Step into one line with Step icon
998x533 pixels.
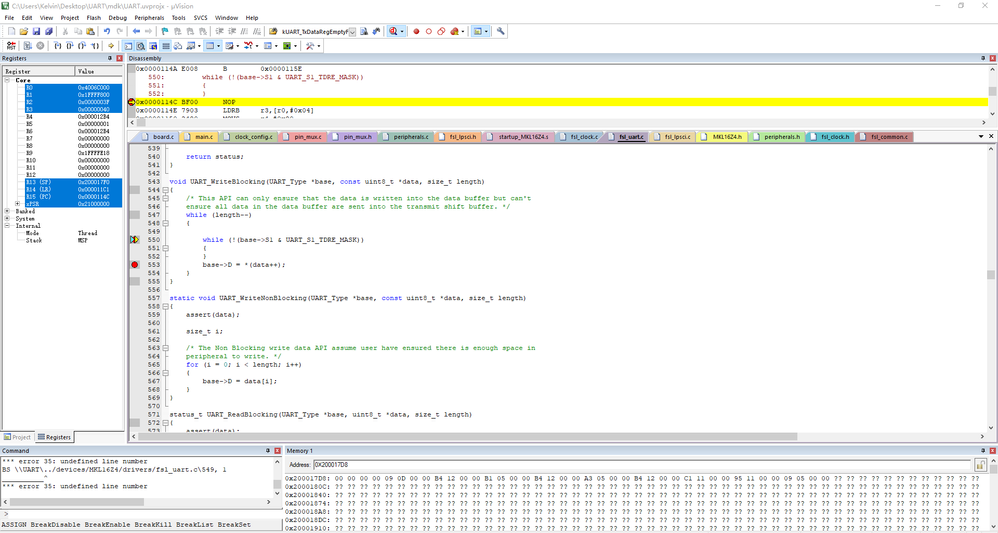click(58, 46)
